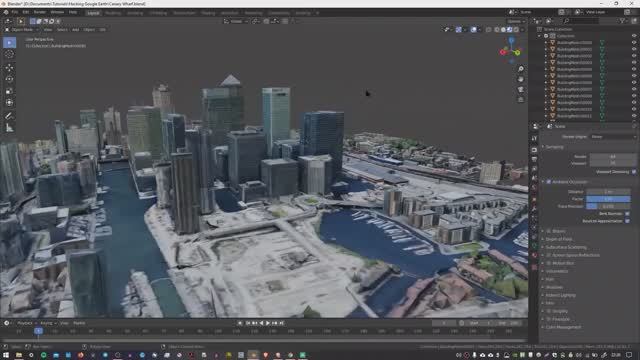
Task: Select the Move tool
Action: tap(9, 67)
